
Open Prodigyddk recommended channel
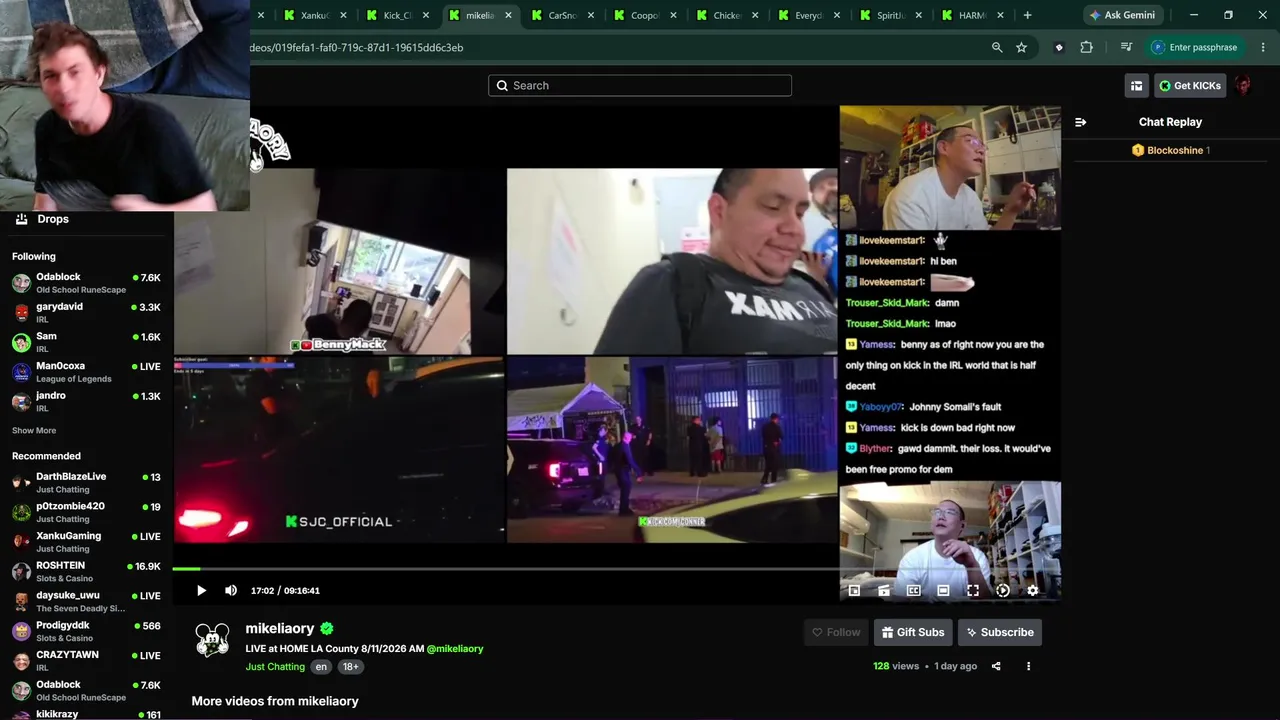[87, 632]
